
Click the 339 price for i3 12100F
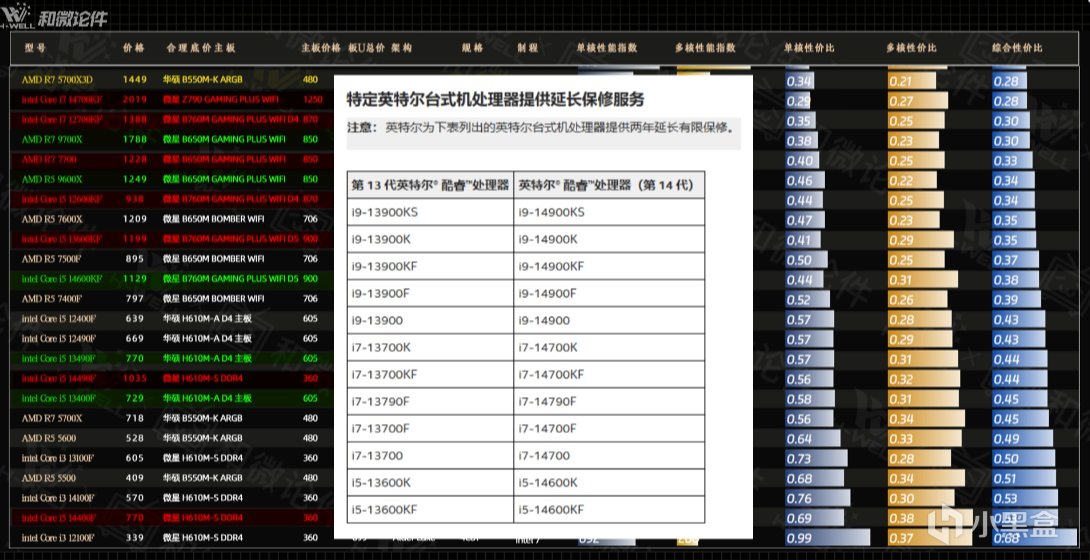[x=135, y=538]
